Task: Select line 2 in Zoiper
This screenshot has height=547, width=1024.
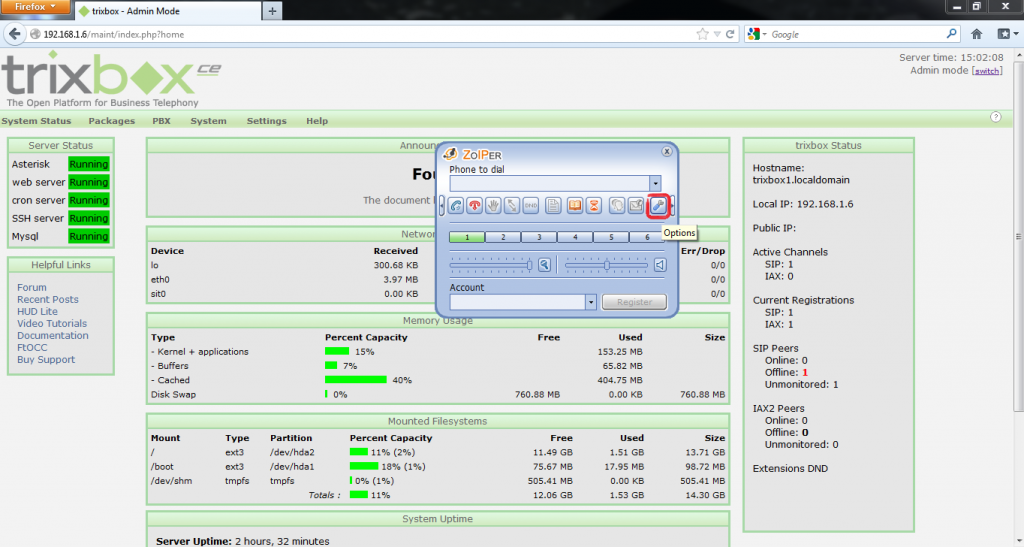Action: [x=503, y=237]
